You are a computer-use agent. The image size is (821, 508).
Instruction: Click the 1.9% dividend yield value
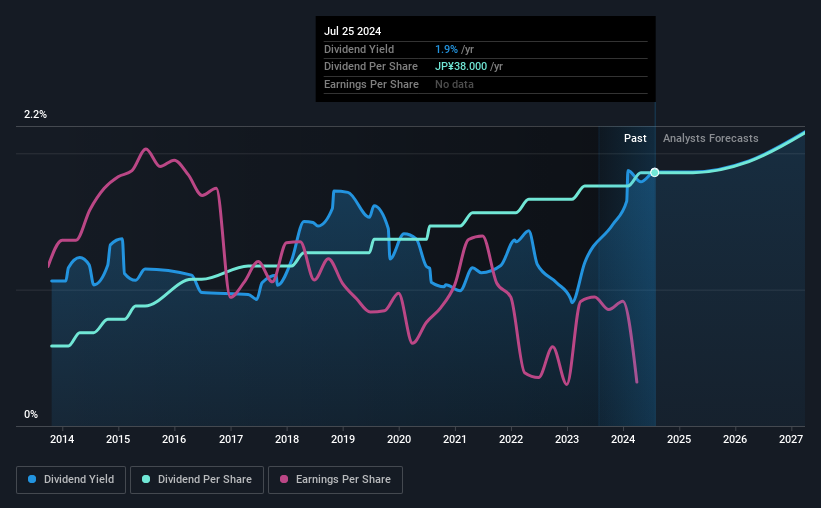point(446,49)
